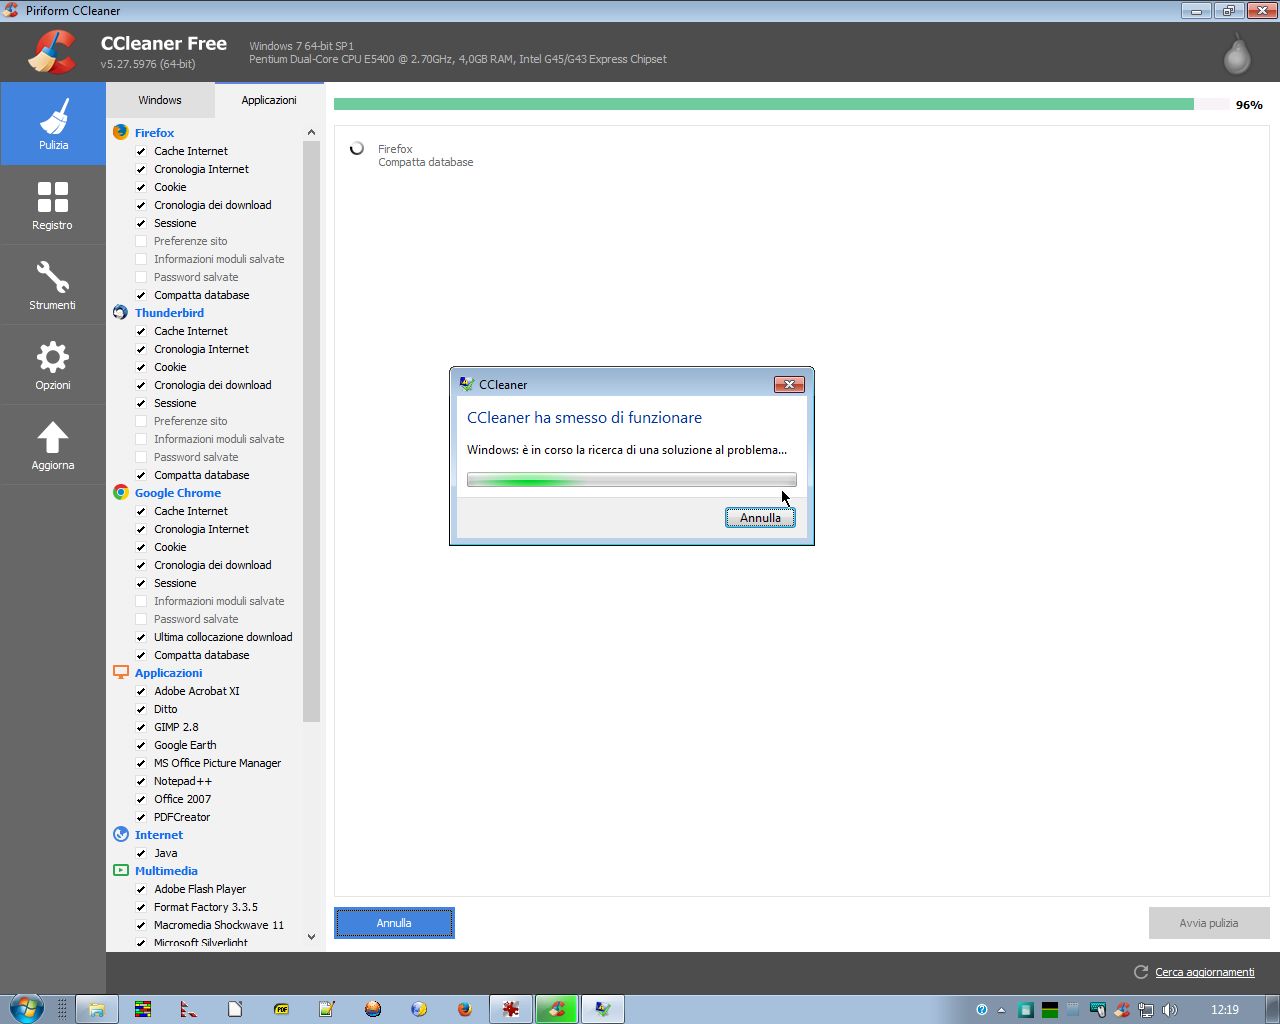The height and width of the screenshot is (1024, 1280).
Task: Click the crash dialog progress bar
Action: (632, 480)
